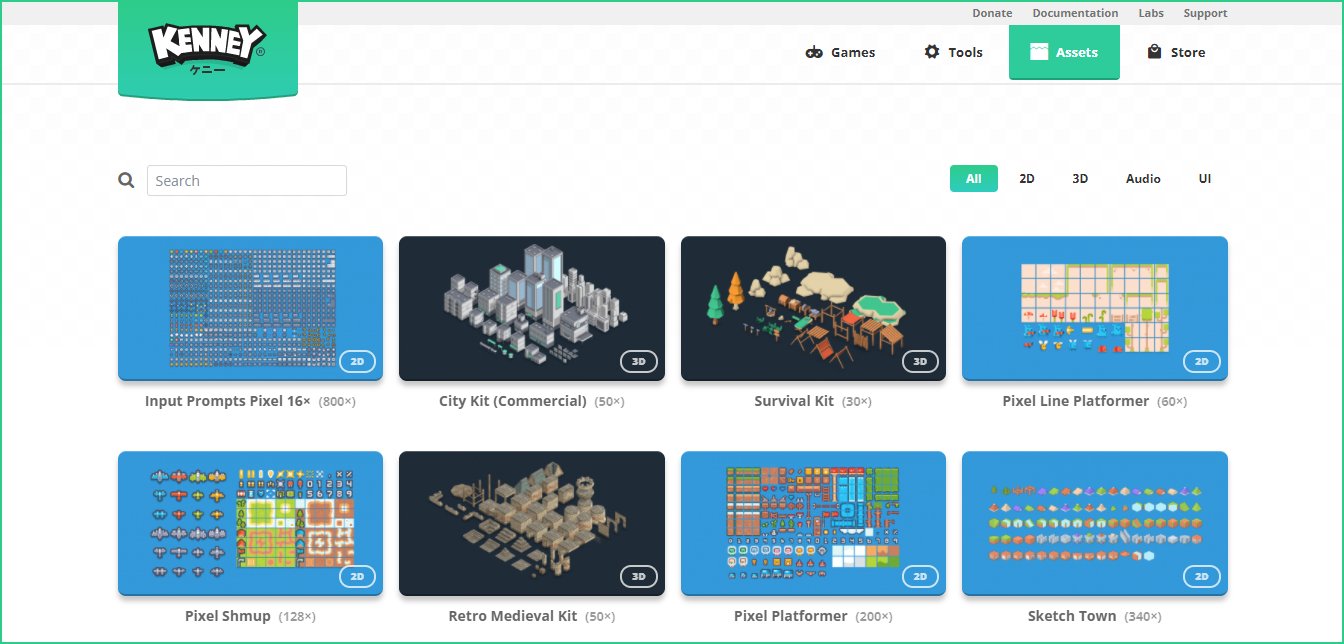Screen dimensions: 1344x644
Task: Select the All filter
Action: [x=974, y=179]
